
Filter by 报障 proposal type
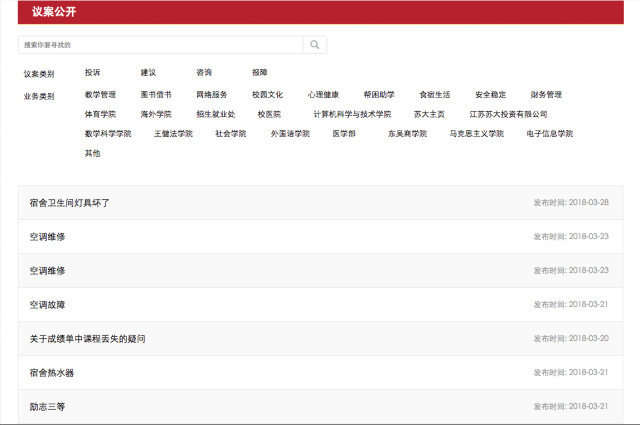click(260, 73)
